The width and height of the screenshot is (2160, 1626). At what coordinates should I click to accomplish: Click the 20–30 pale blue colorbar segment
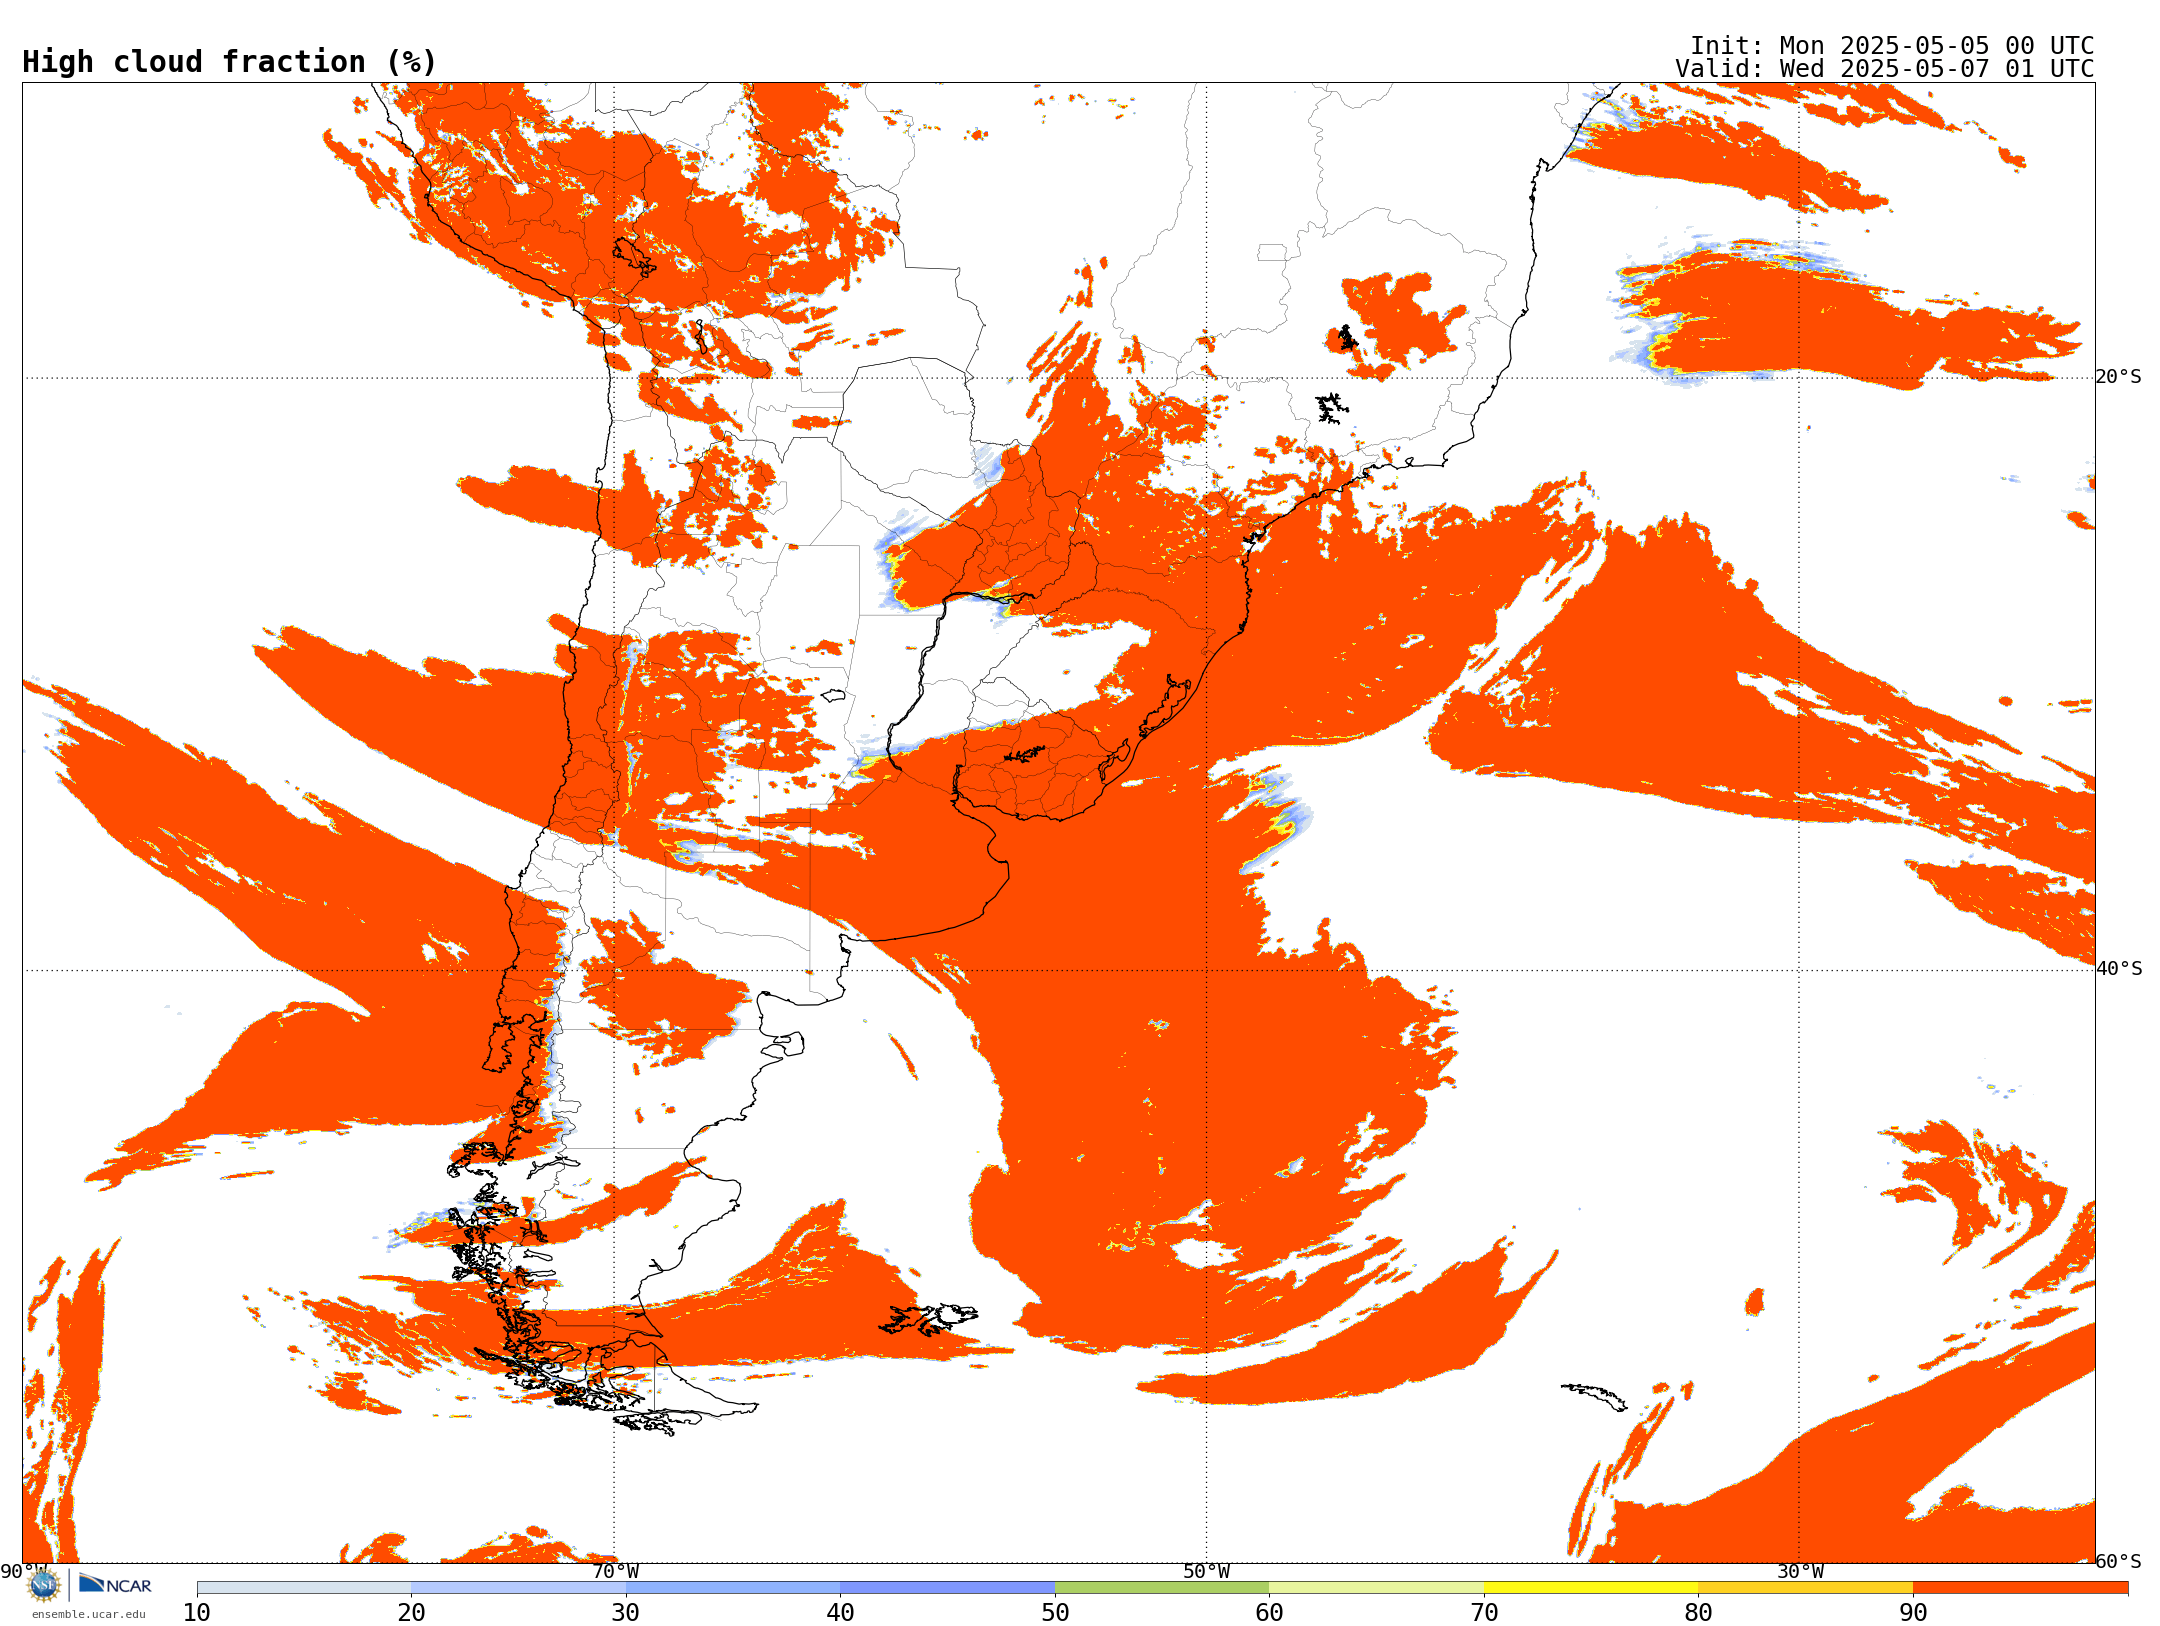(518, 1588)
